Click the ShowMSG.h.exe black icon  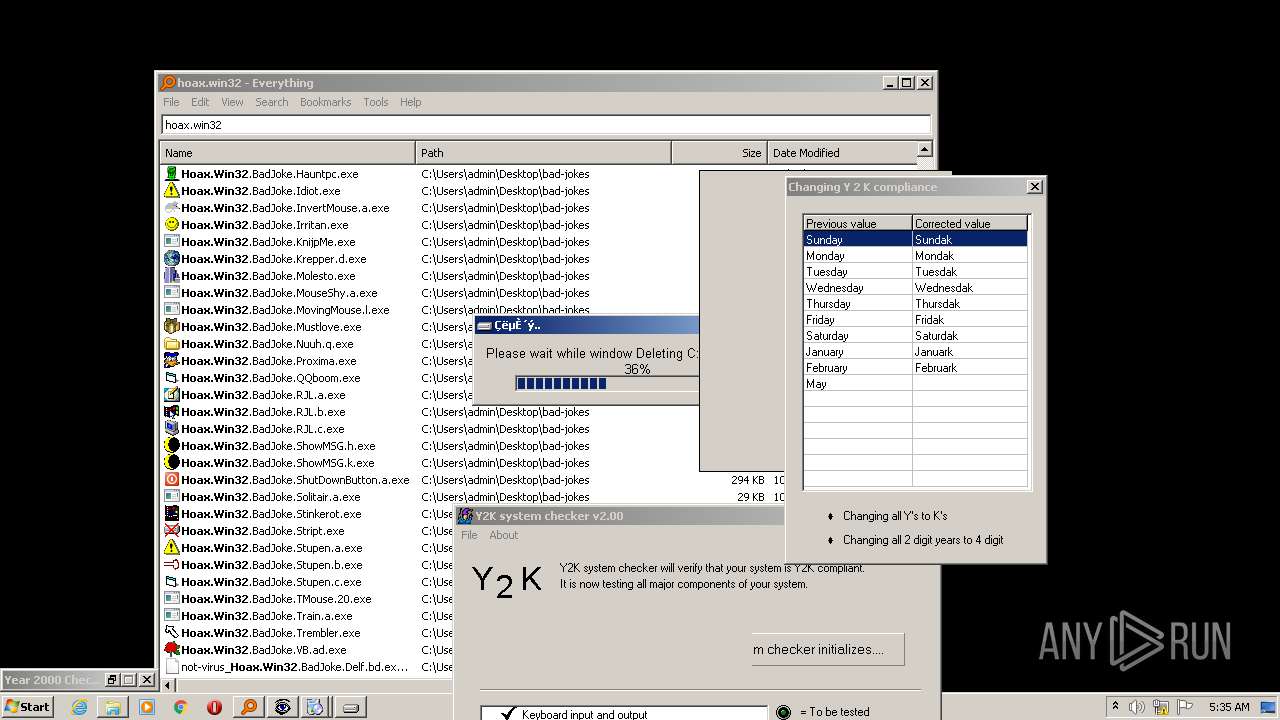tap(172, 446)
